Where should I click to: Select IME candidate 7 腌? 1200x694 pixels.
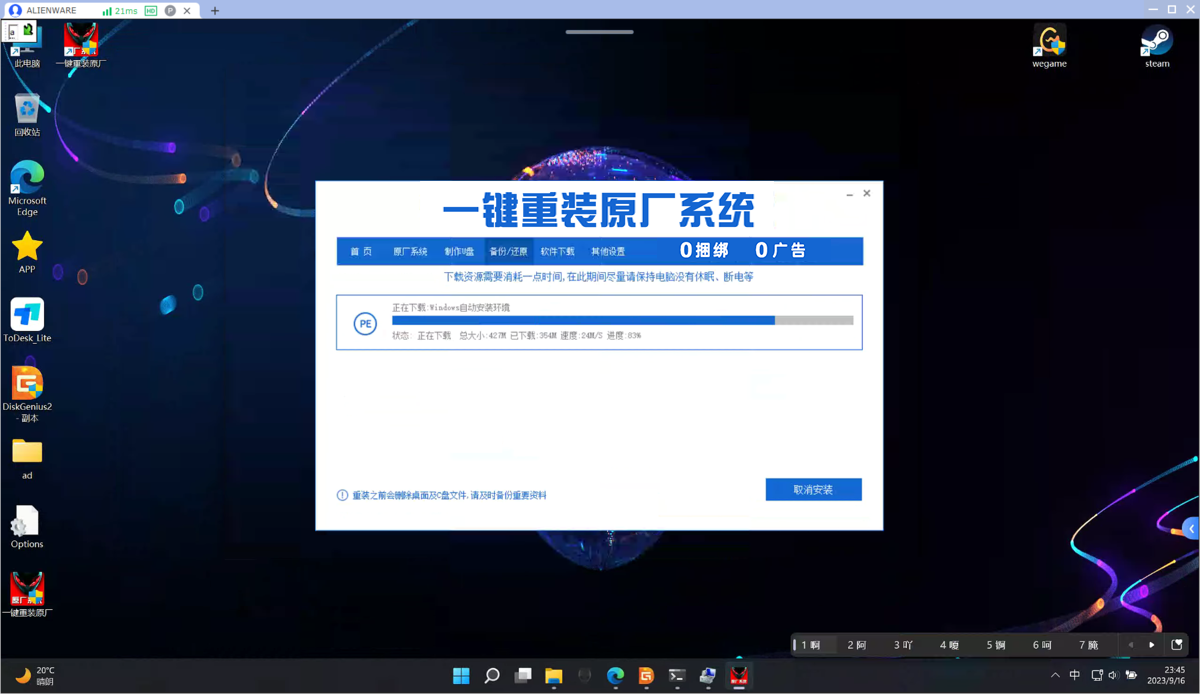tap(1088, 645)
